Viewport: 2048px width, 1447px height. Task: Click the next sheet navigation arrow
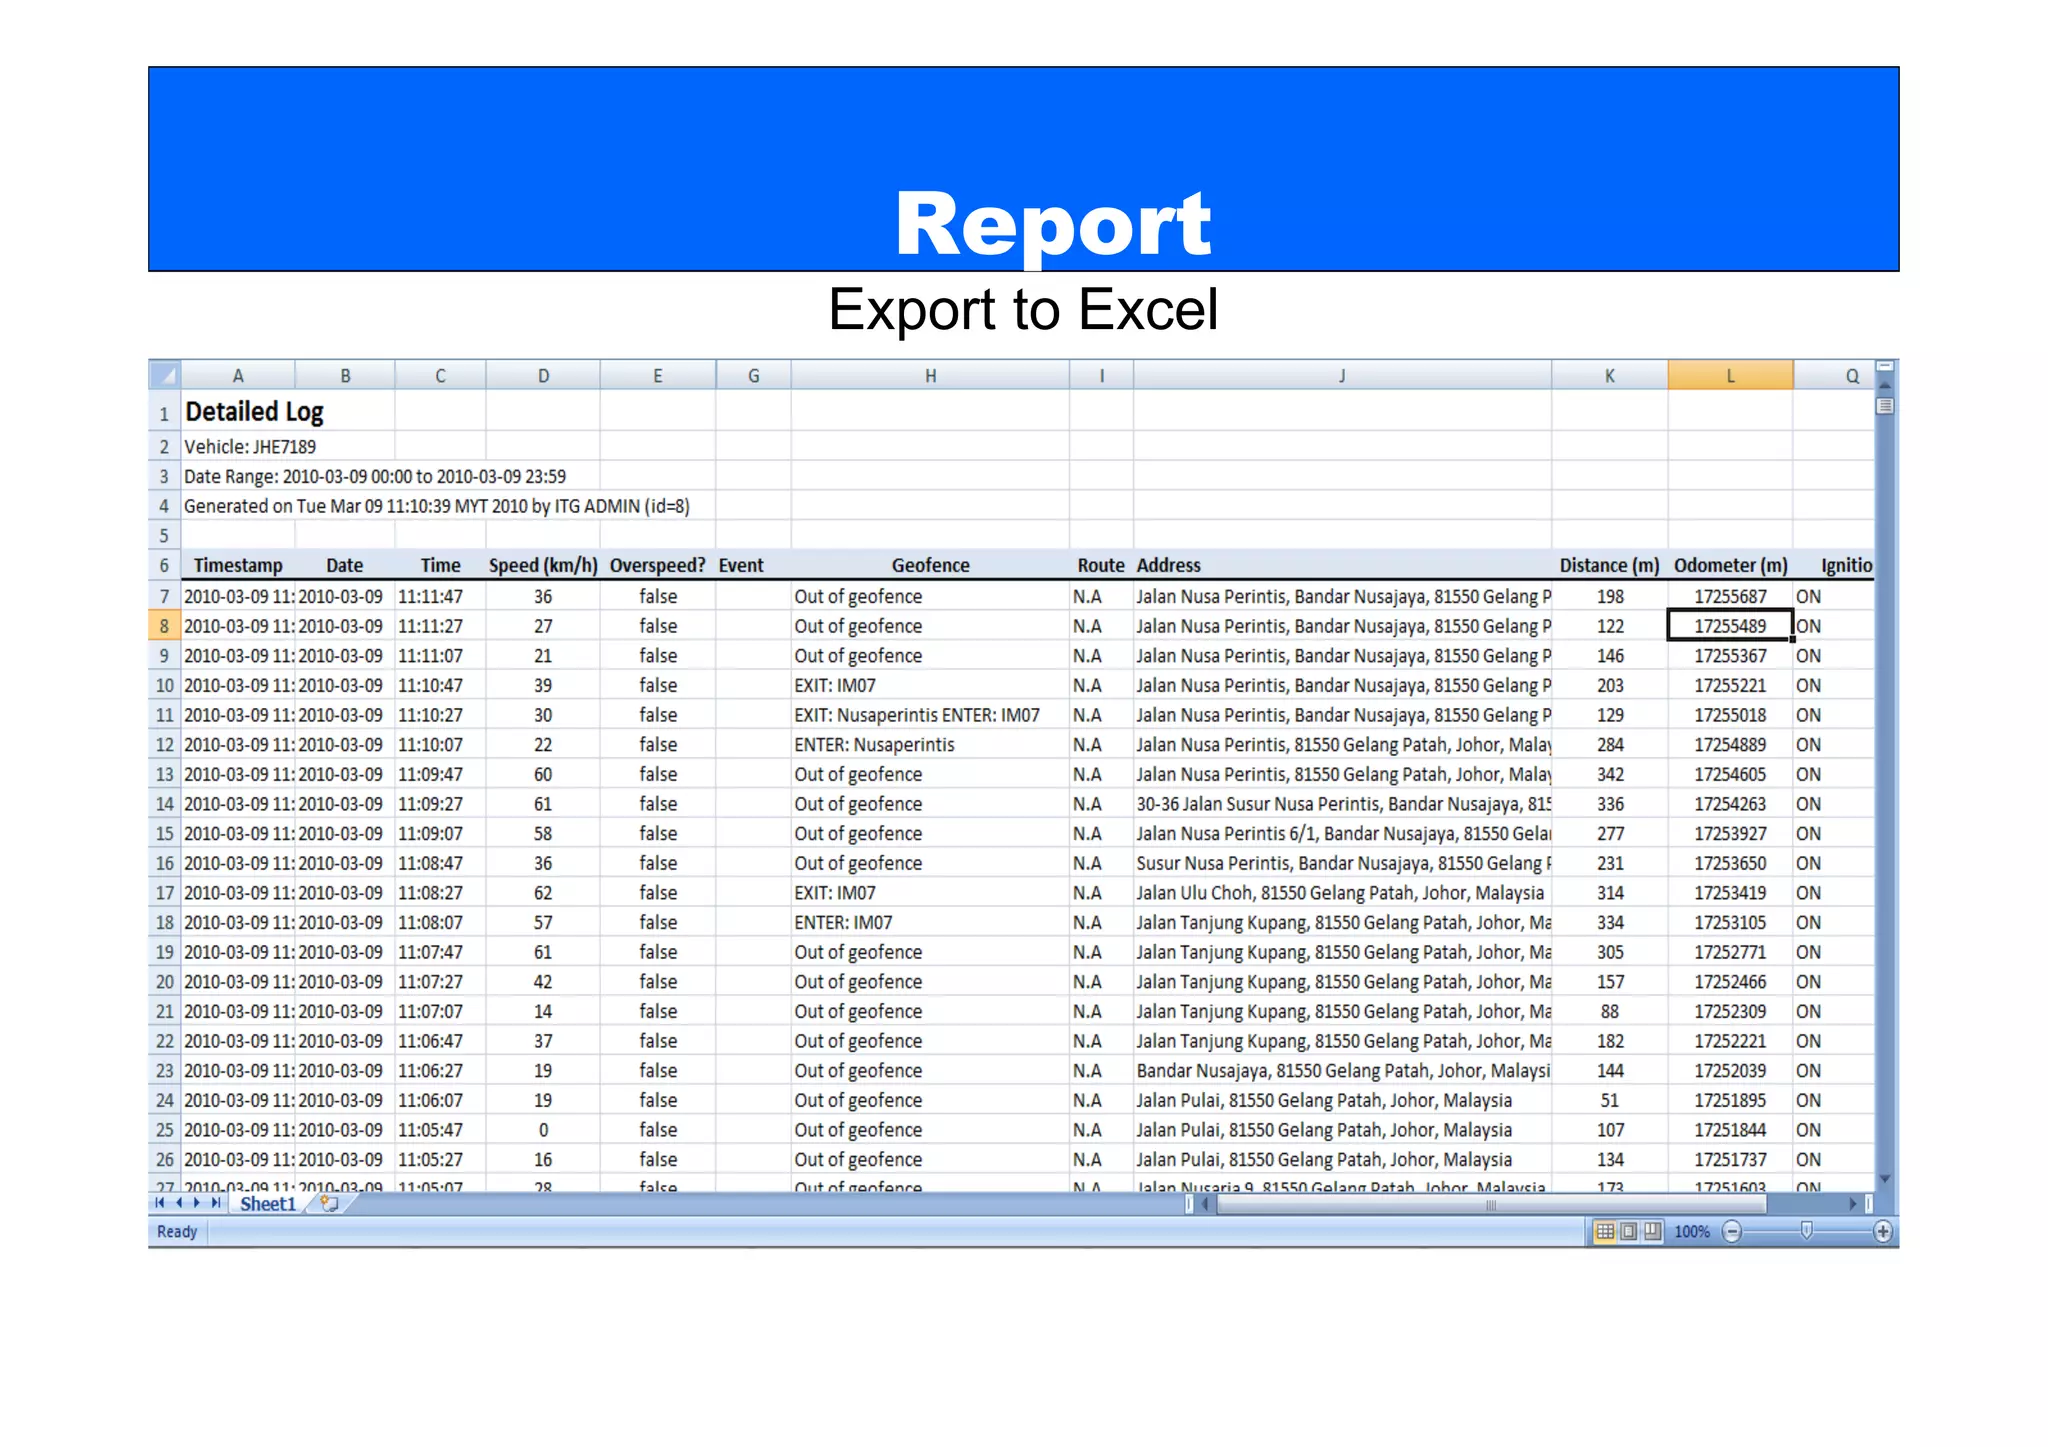pyautogui.click(x=197, y=1203)
